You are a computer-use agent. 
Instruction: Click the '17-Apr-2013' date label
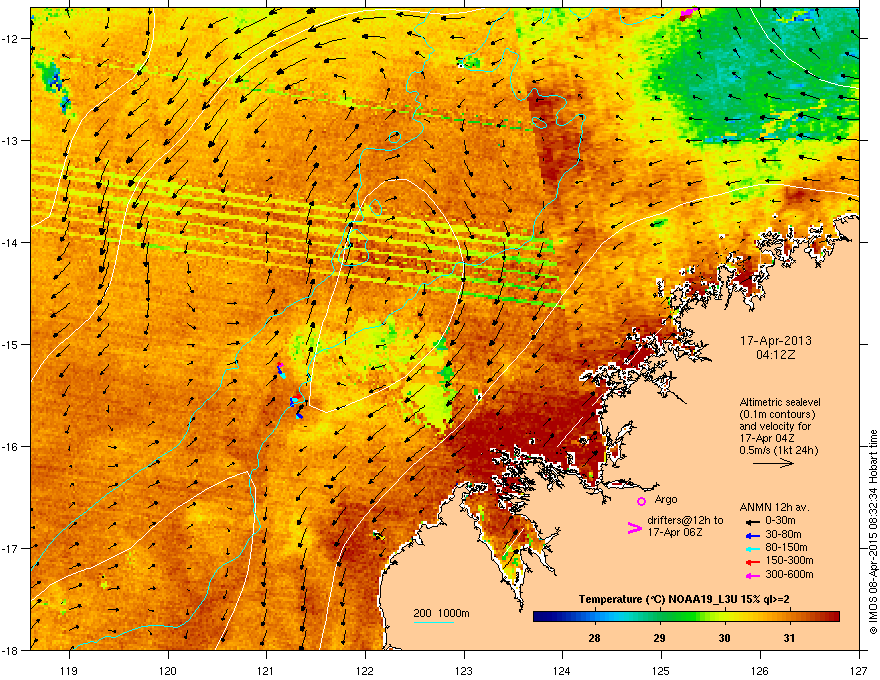(776, 341)
